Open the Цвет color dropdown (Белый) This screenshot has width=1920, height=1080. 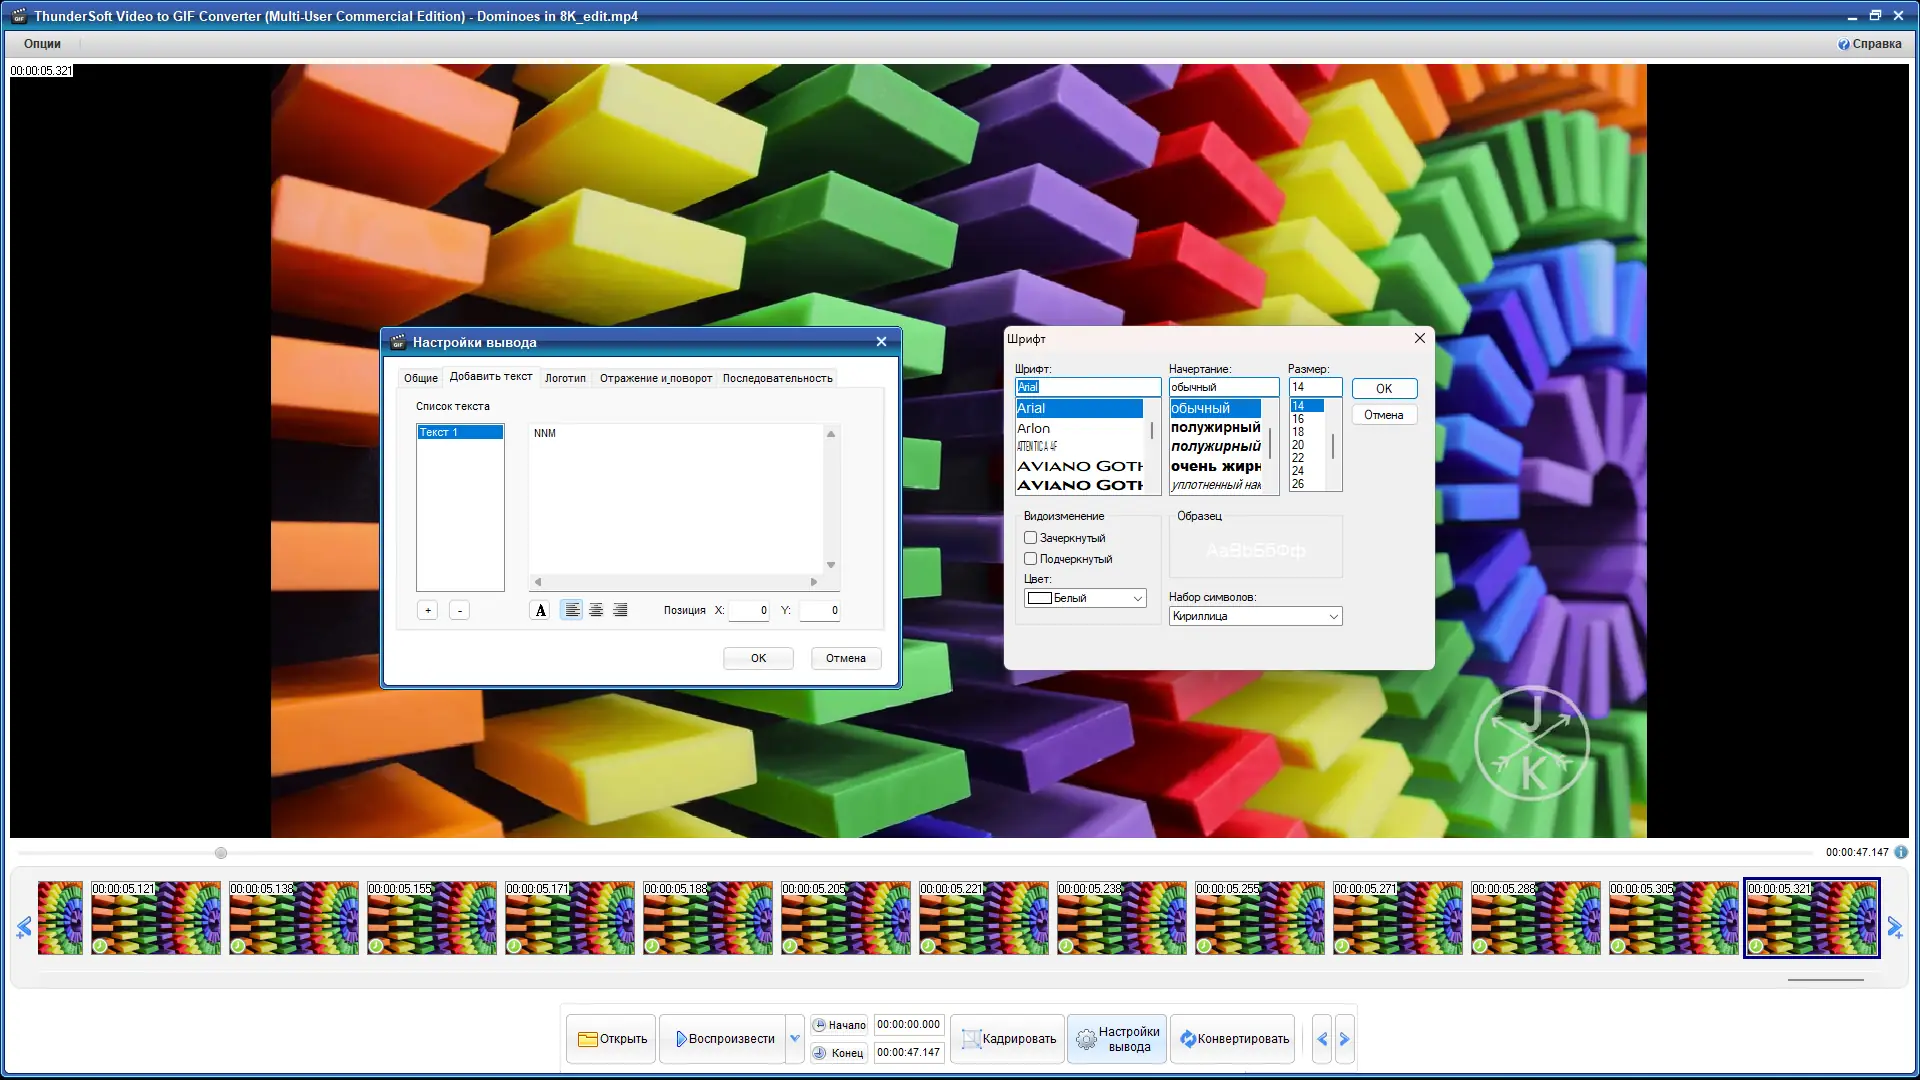[1085, 598]
